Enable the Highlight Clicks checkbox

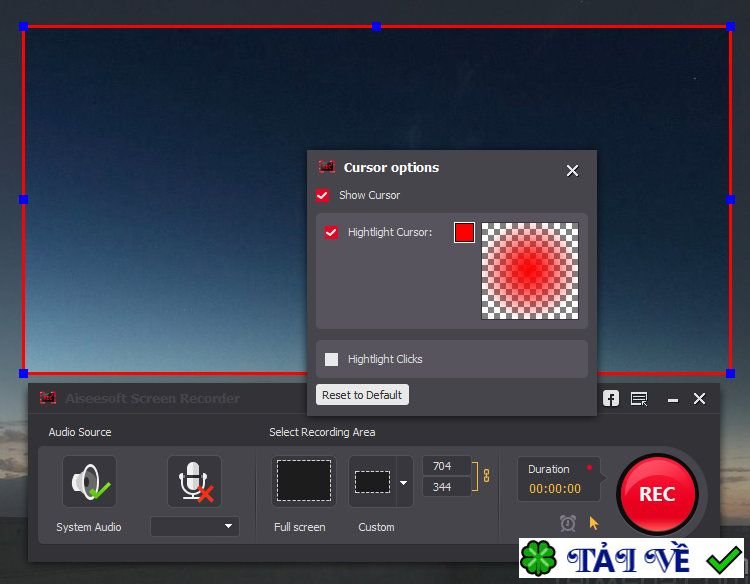click(331, 359)
